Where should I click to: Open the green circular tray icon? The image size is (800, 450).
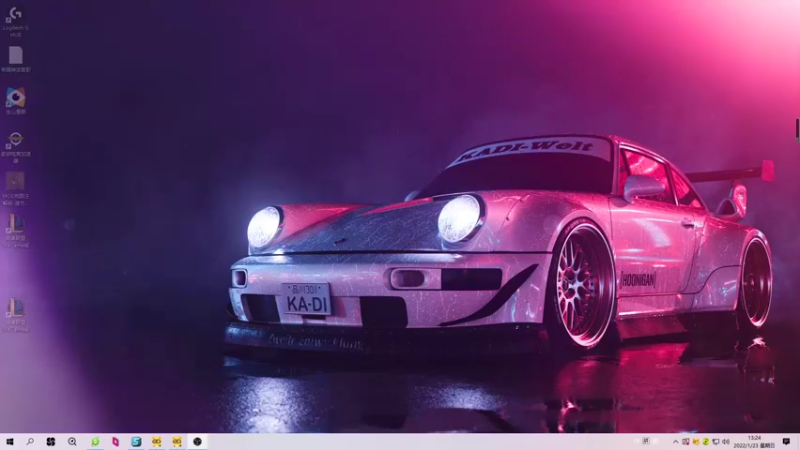pos(706,442)
